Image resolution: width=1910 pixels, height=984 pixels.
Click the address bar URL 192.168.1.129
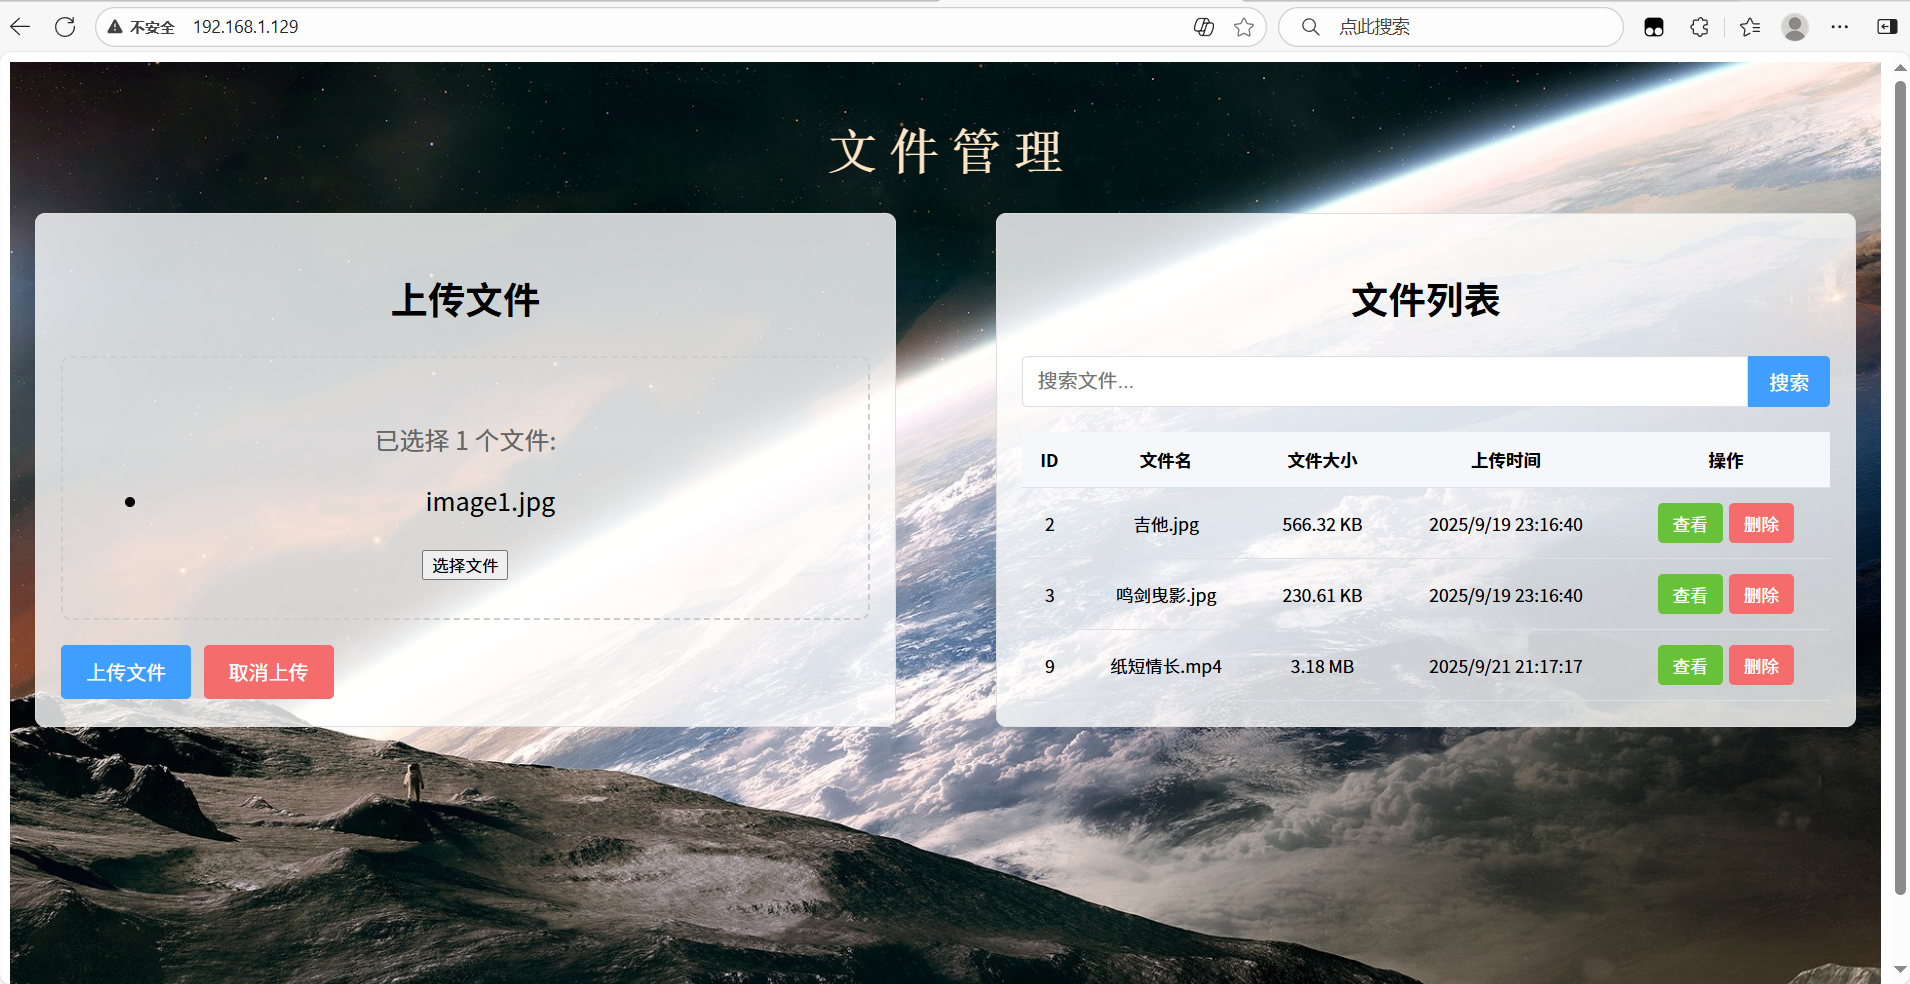click(246, 27)
